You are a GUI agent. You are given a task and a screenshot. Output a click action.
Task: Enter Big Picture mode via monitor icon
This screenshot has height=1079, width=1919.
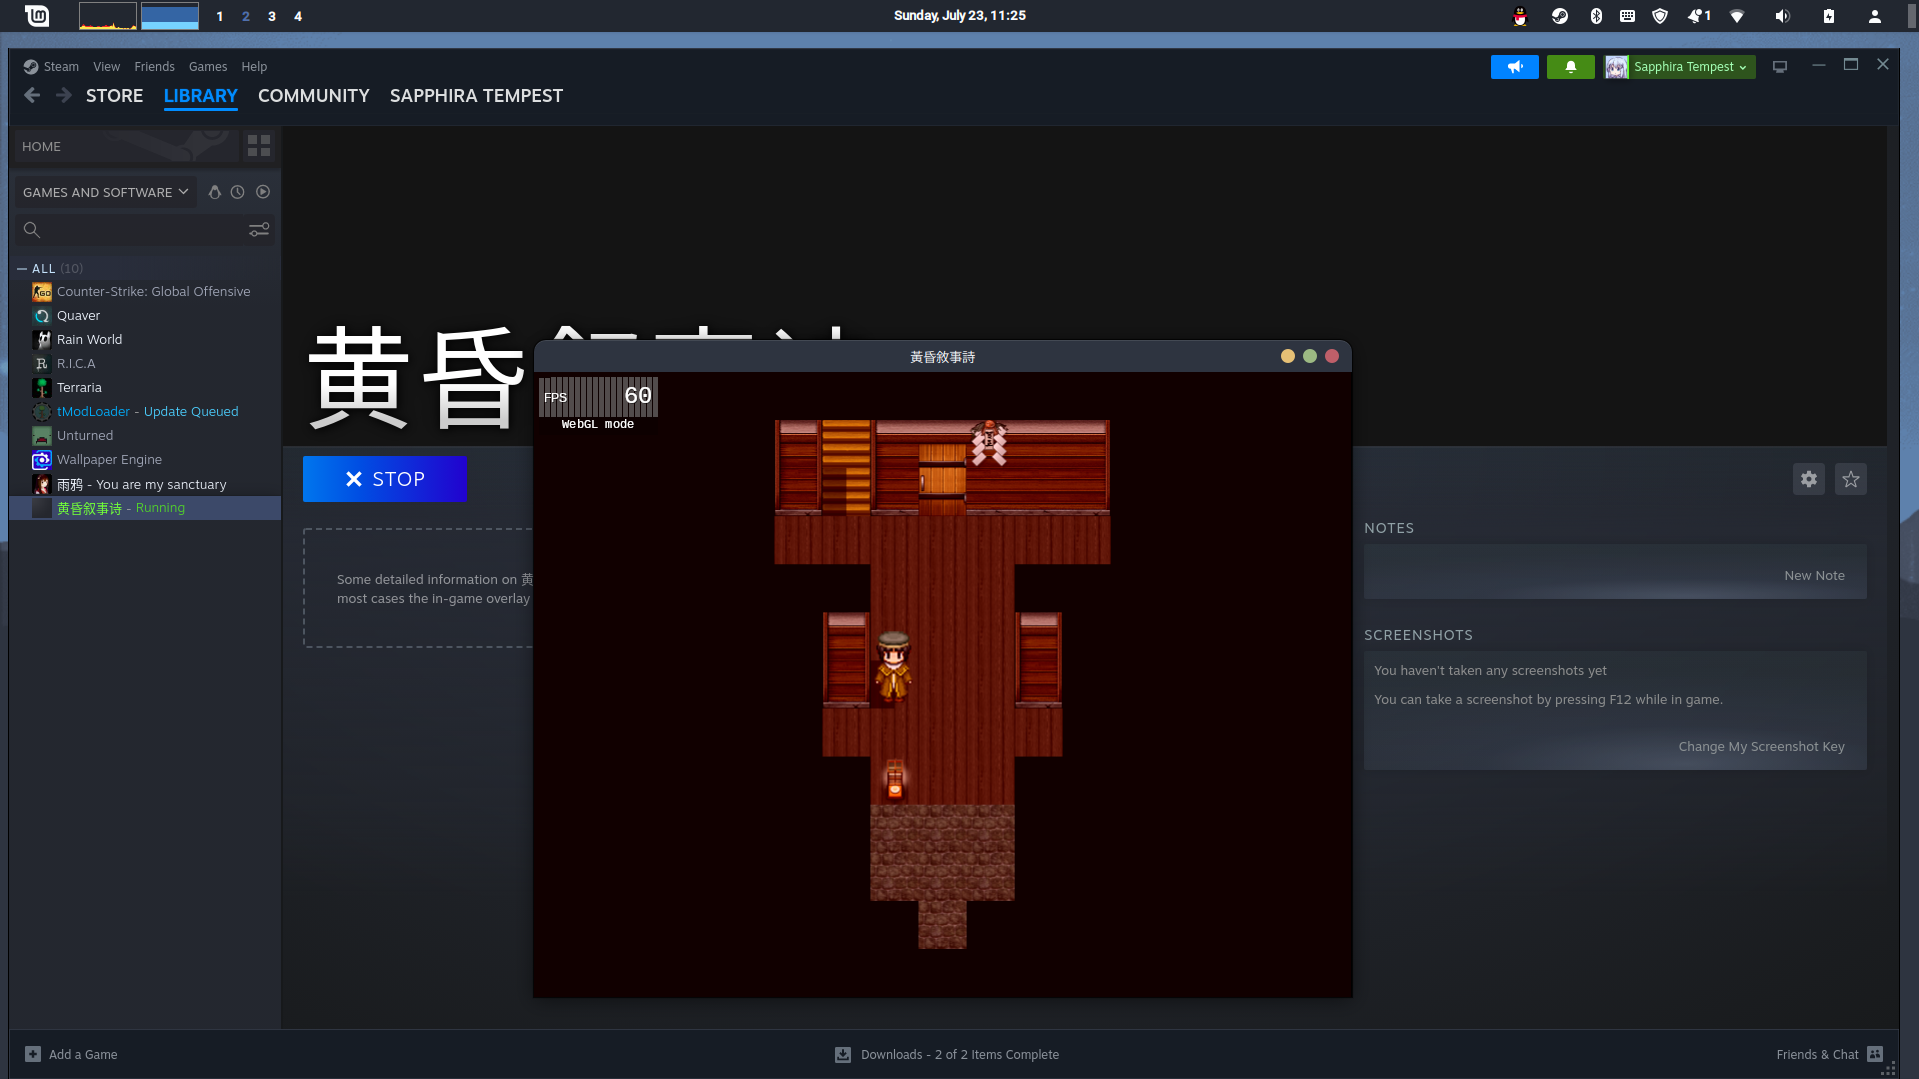[1780, 67]
